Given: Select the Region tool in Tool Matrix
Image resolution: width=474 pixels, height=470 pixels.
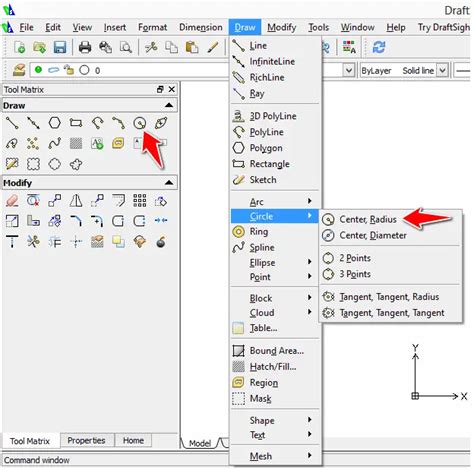Looking at the screenshot, I should (119, 144).
